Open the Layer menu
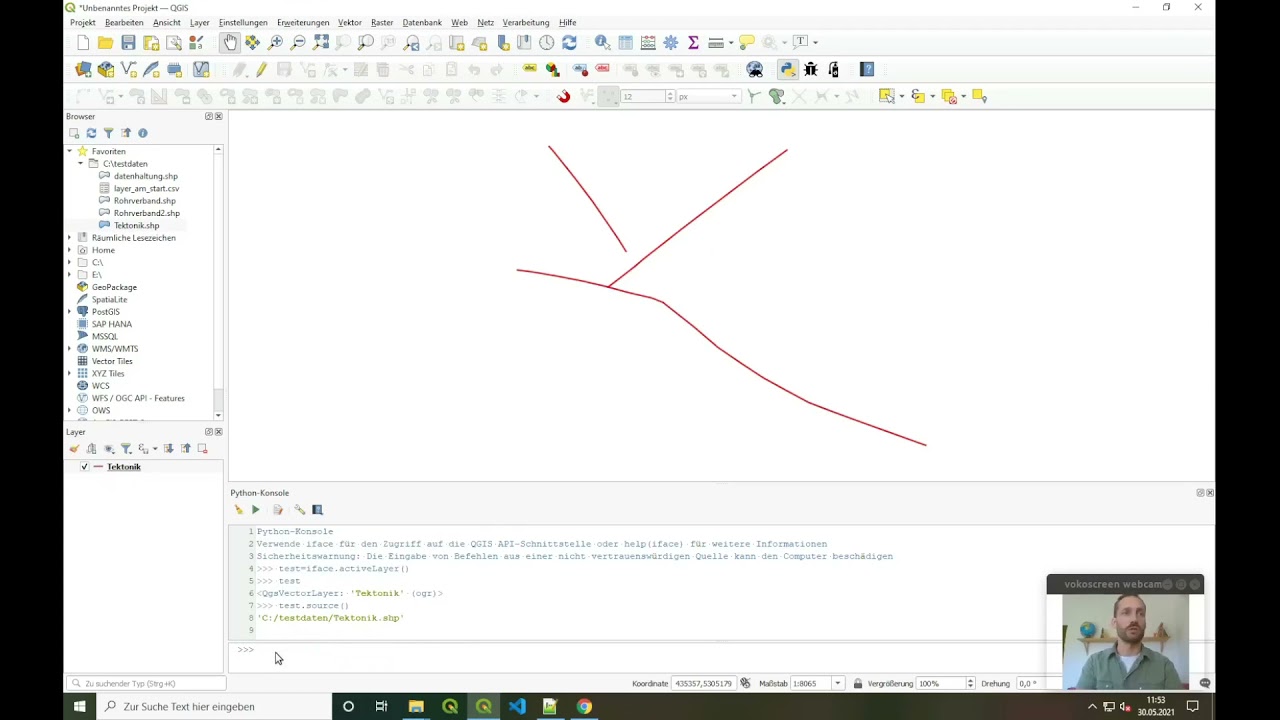Image resolution: width=1280 pixels, height=720 pixels. [200, 22]
